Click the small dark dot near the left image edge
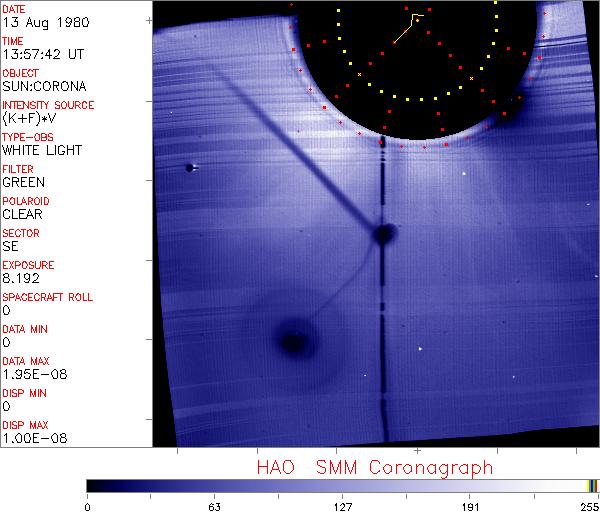The image size is (600, 512). (x=189, y=168)
